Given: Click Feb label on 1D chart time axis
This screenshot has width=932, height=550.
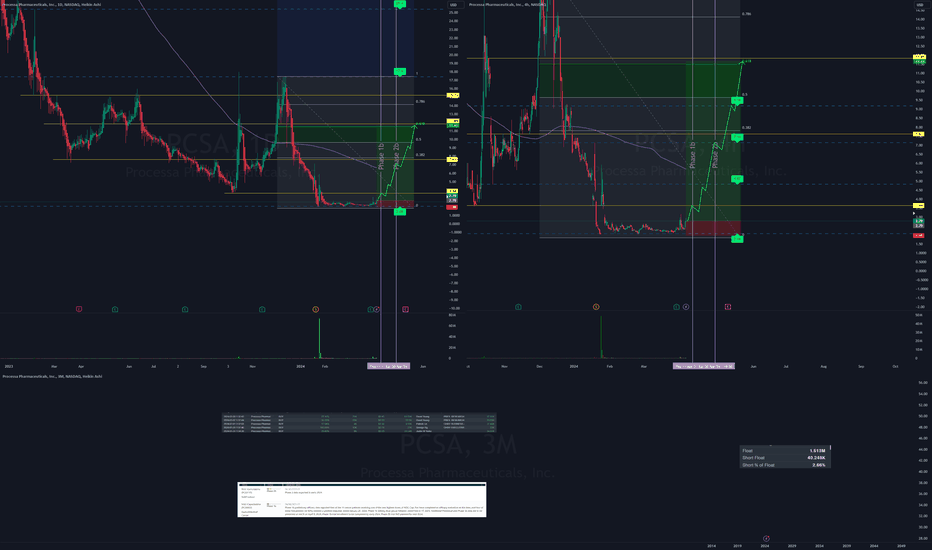Looking at the screenshot, I should [325, 366].
